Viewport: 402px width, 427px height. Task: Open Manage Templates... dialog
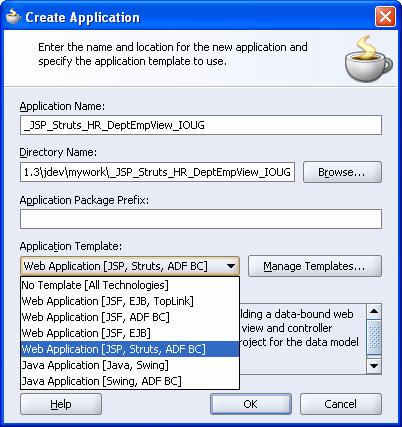(315, 266)
